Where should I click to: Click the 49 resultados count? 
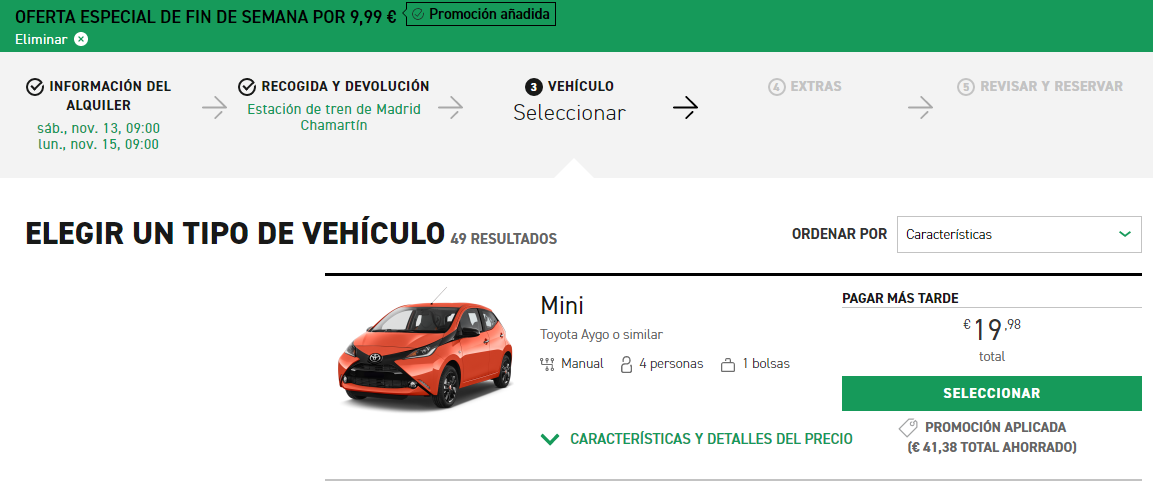coord(504,239)
